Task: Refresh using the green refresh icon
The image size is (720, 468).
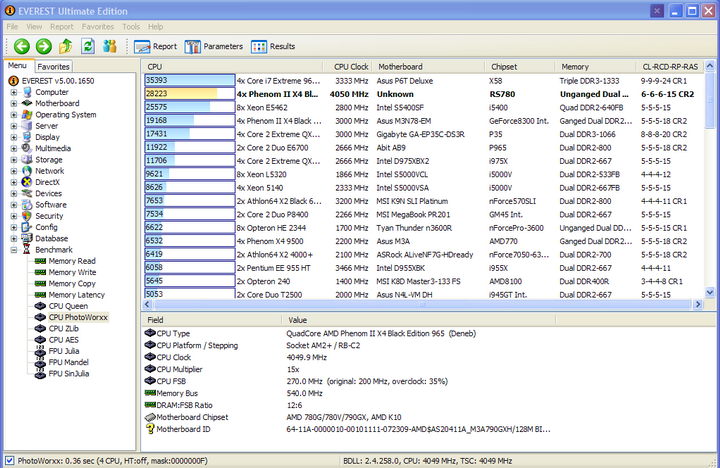Action: (x=88, y=46)
